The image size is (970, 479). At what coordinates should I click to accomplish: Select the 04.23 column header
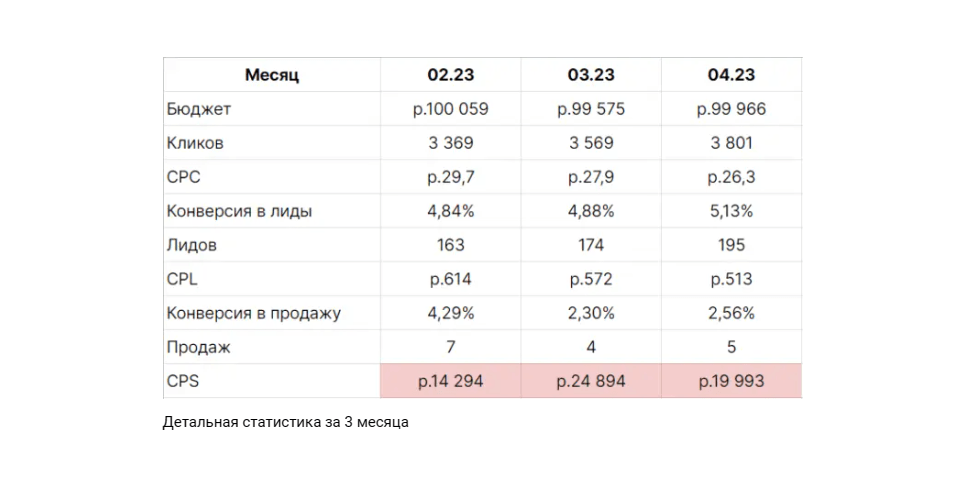(x=731, y=75)
